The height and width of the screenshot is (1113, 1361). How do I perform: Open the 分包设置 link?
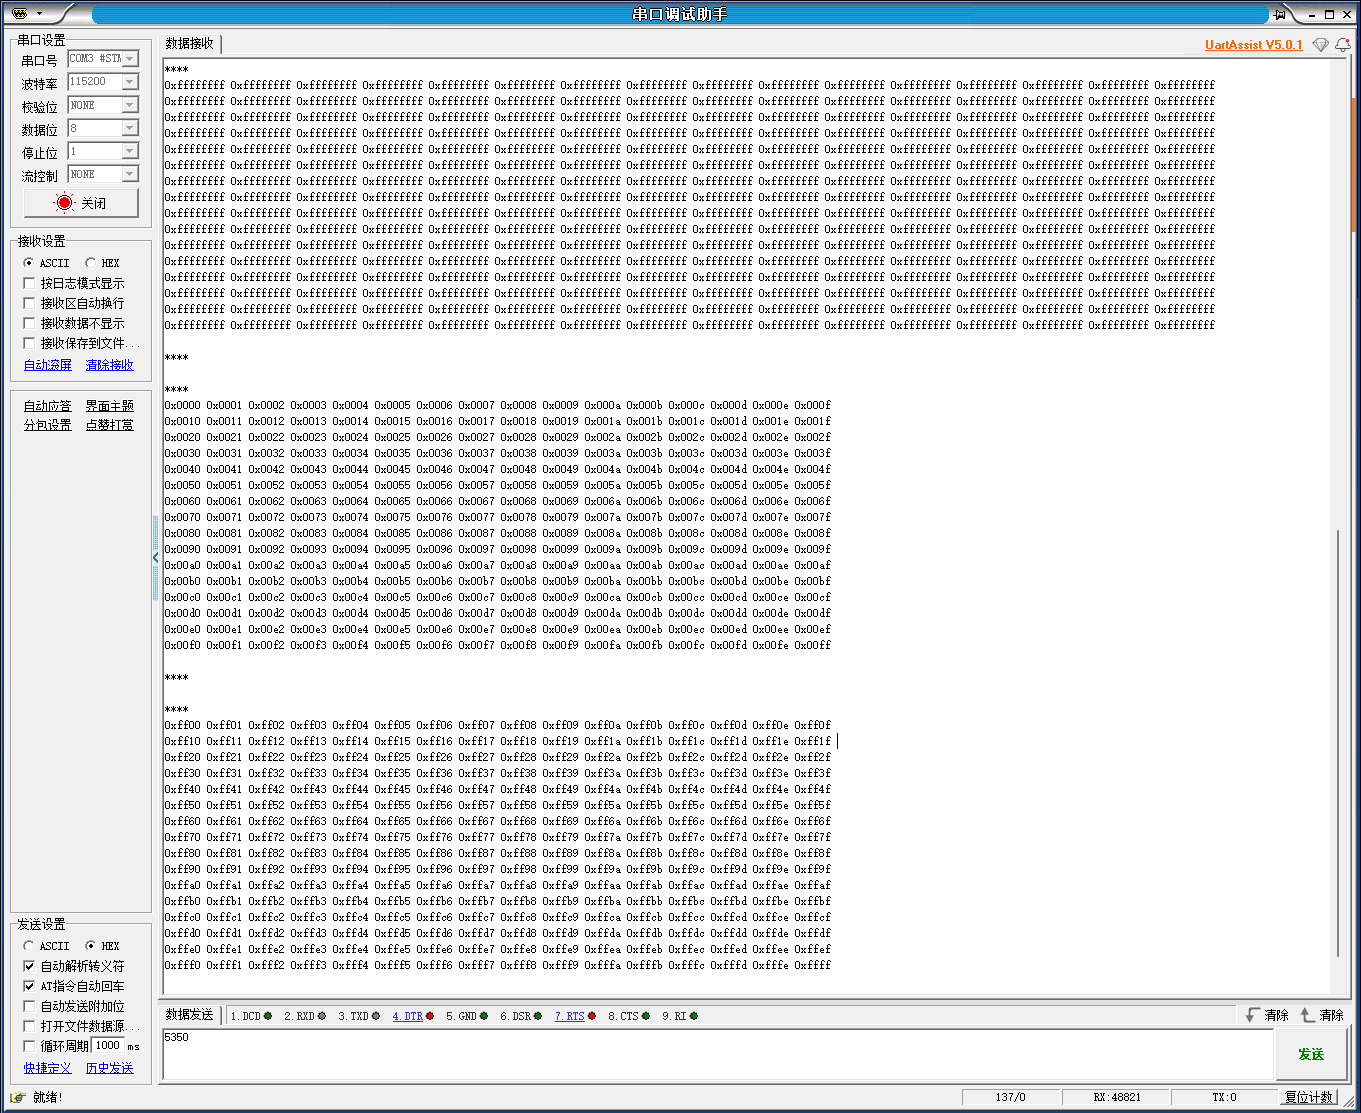48,425
